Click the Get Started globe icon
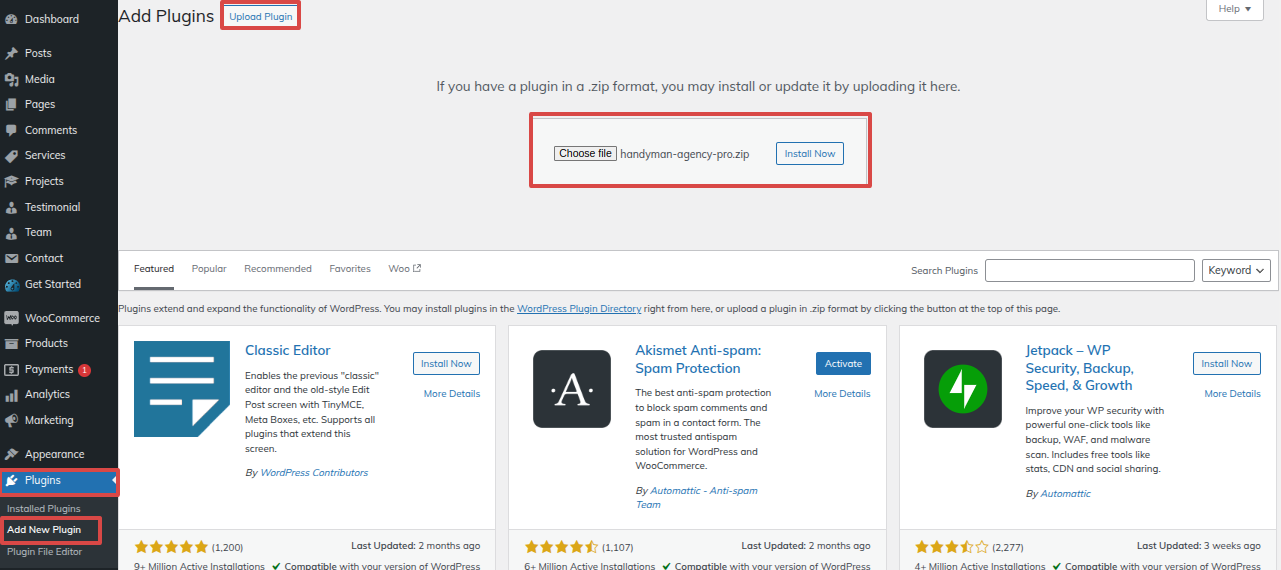Viewport: 1281px width, 570px height. click(11, 284)
